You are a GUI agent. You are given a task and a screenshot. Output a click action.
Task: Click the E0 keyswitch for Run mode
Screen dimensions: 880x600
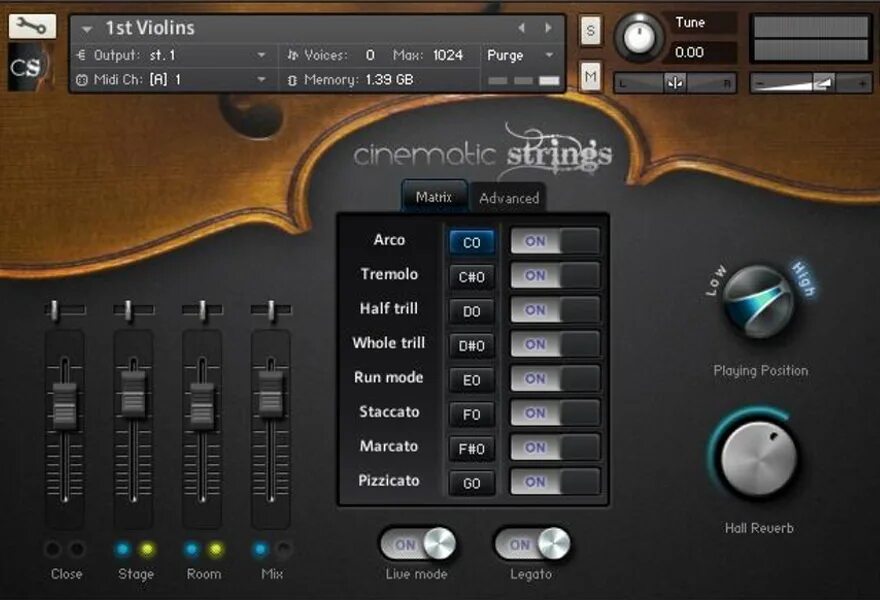point(471,380)
